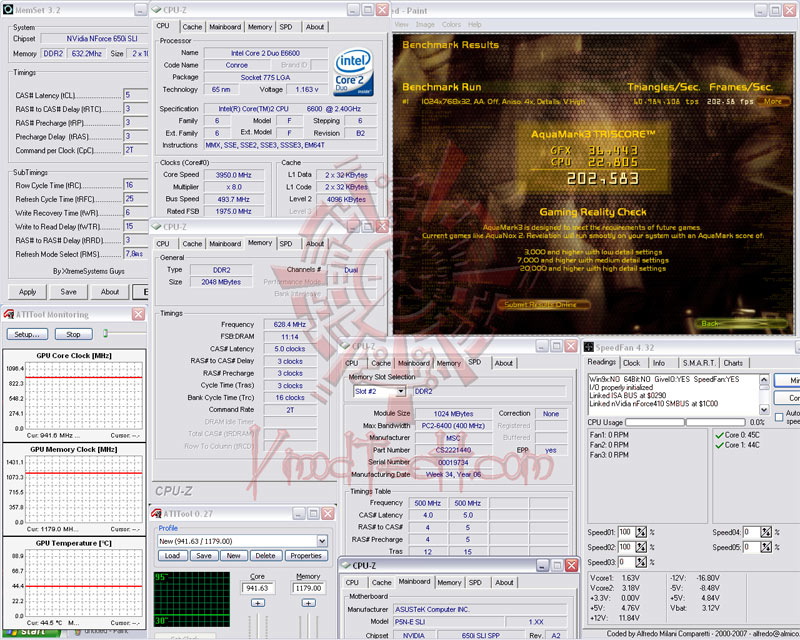Click the ATITool 0.27 title bar icon
The width and height of the screenshot is (800, 640).
(x=157, y=513)
